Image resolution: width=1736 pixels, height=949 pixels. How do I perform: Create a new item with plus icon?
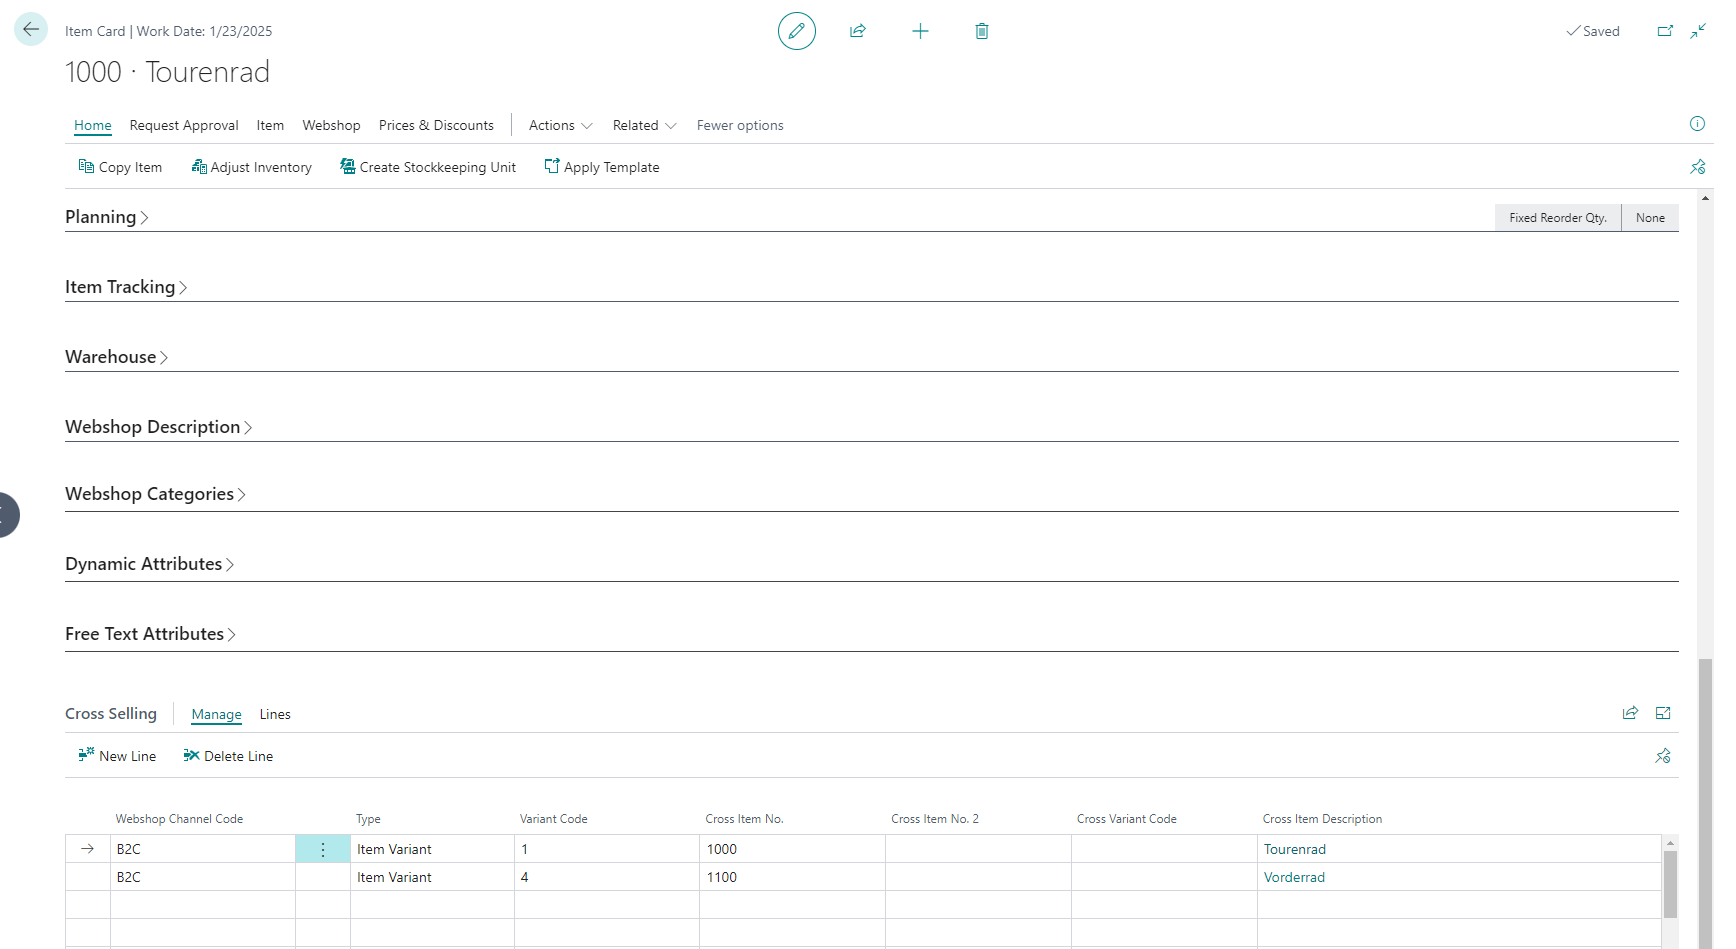click(x=920, y=31)
